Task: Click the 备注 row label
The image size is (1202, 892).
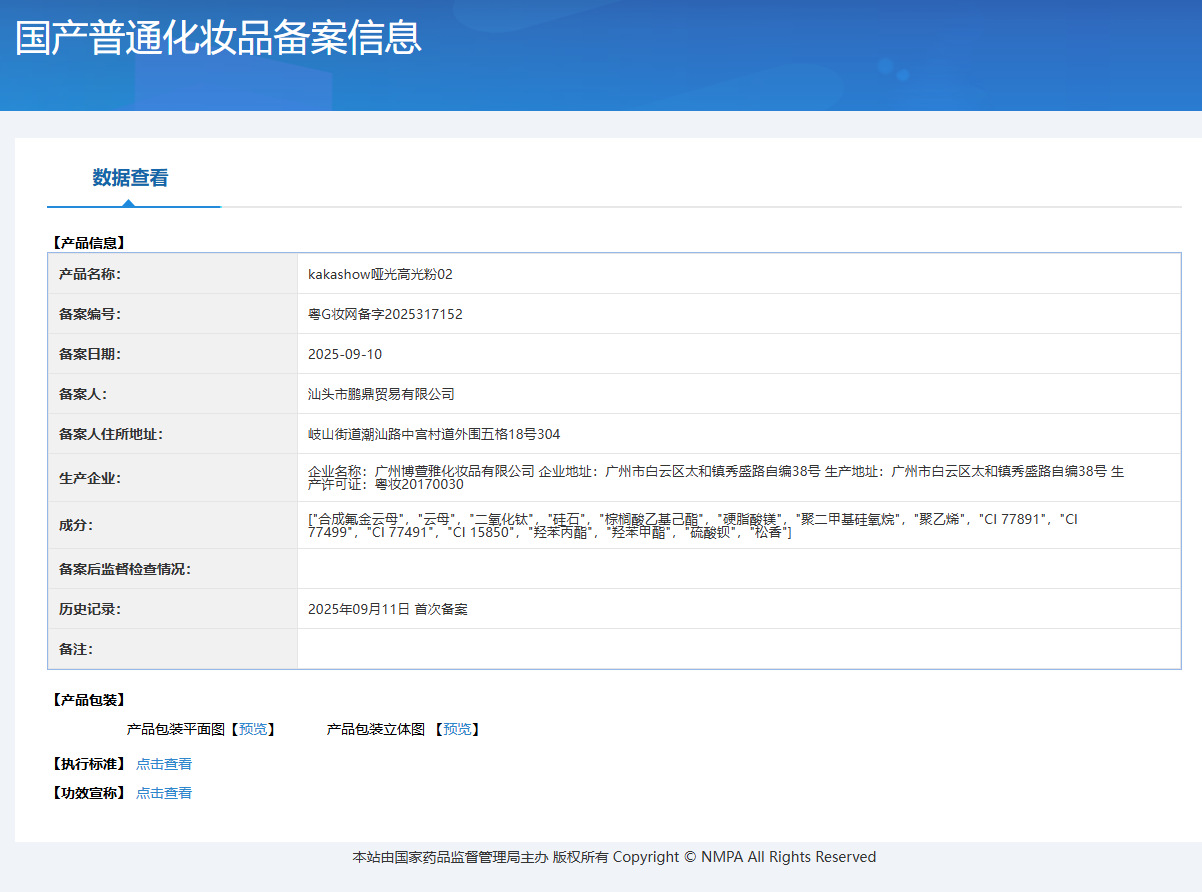Action: click(x=75, y=649)
